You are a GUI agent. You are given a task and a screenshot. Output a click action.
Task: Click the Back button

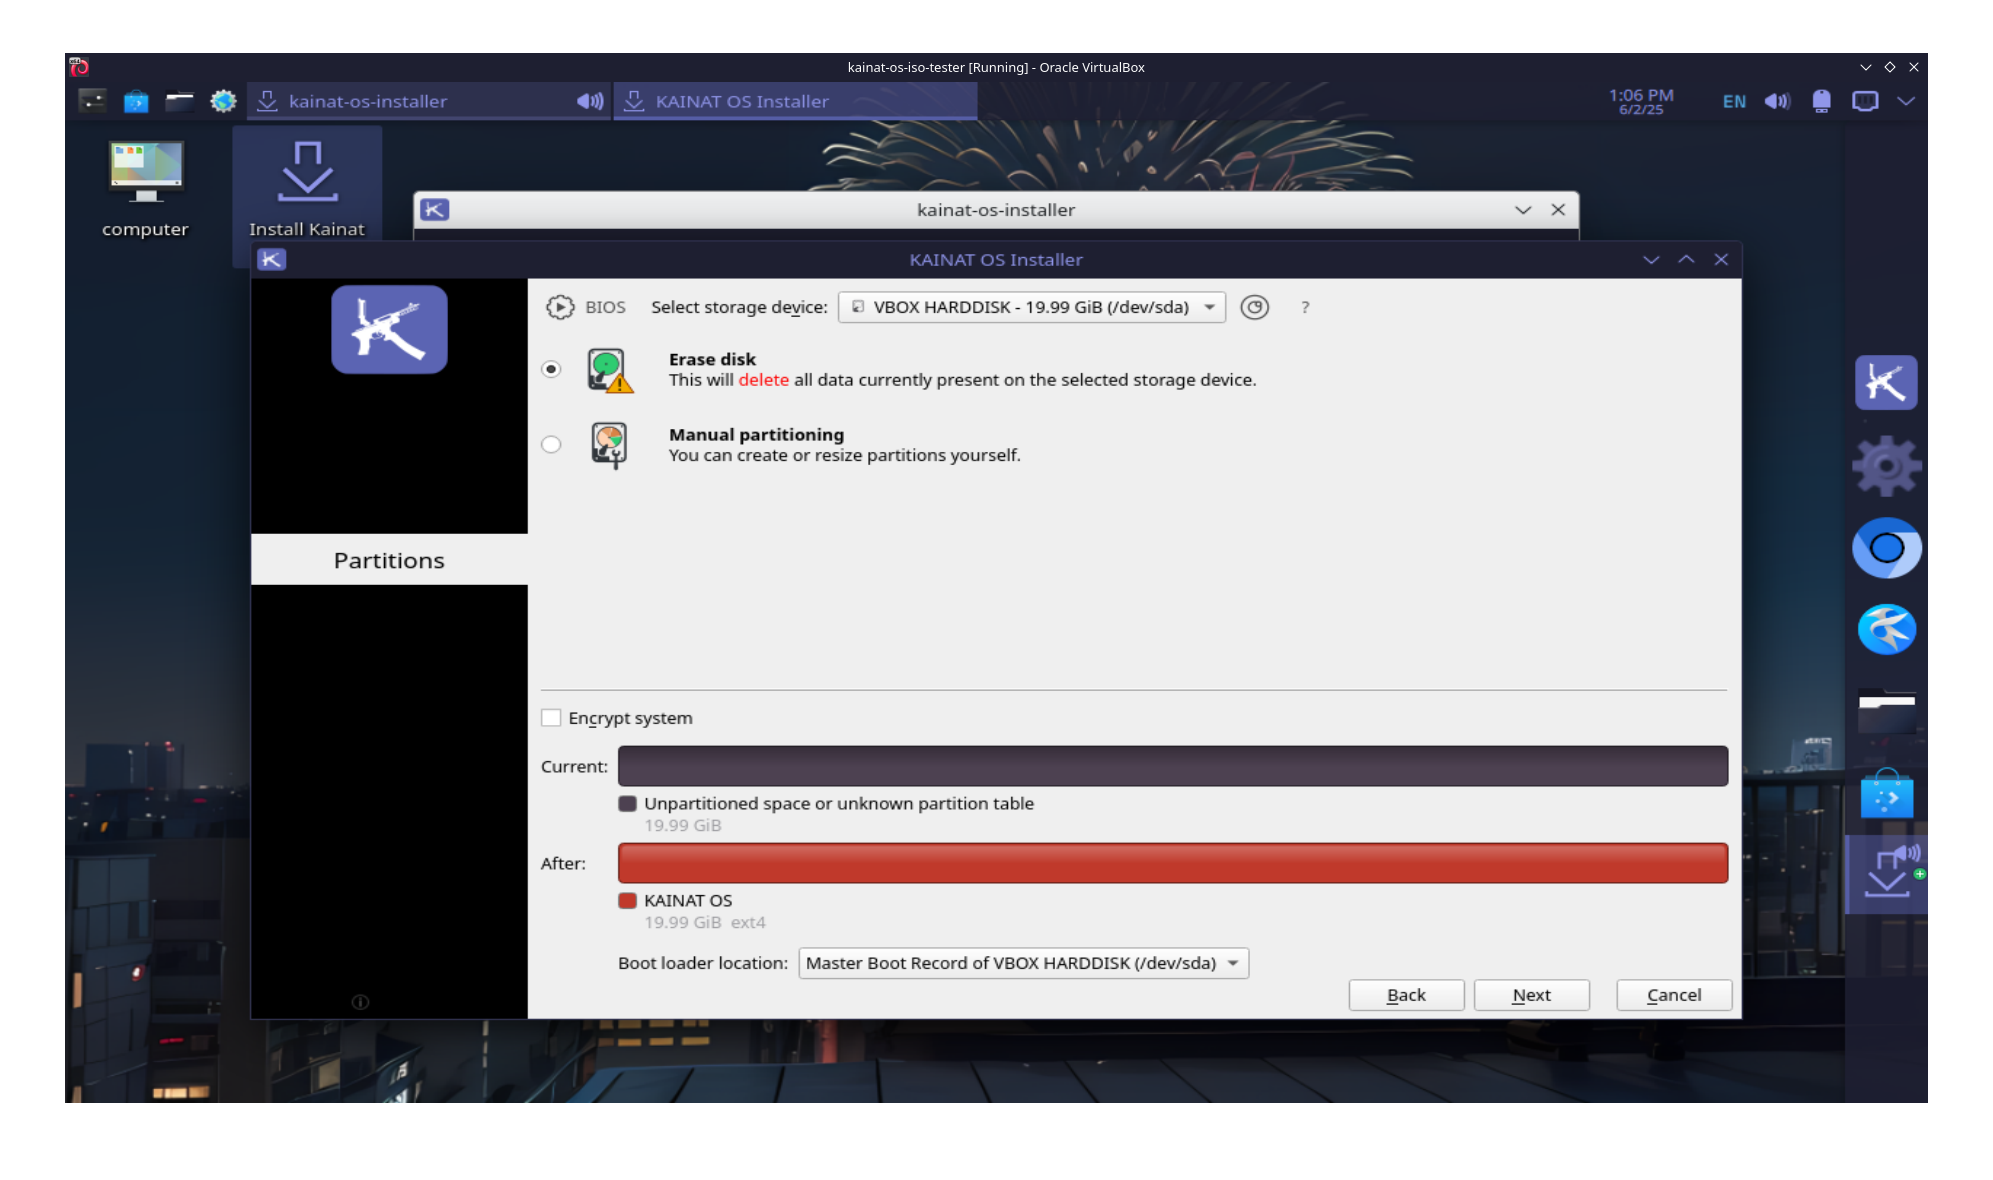pos(1406,995)
